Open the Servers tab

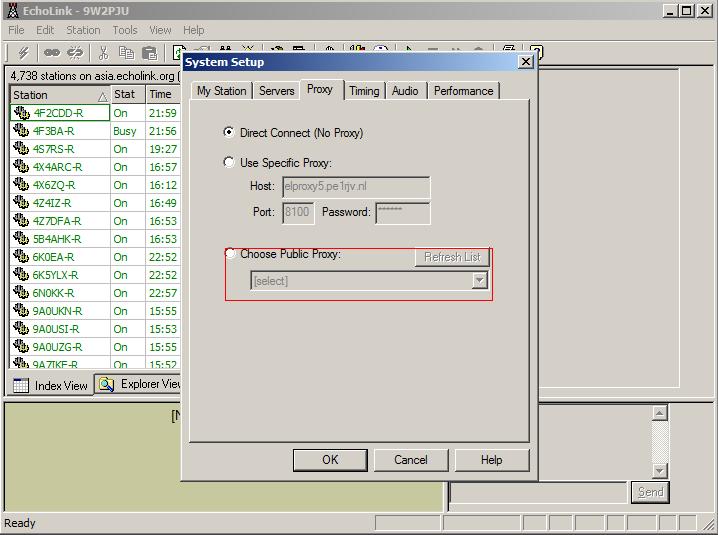(x=277, y=91)
